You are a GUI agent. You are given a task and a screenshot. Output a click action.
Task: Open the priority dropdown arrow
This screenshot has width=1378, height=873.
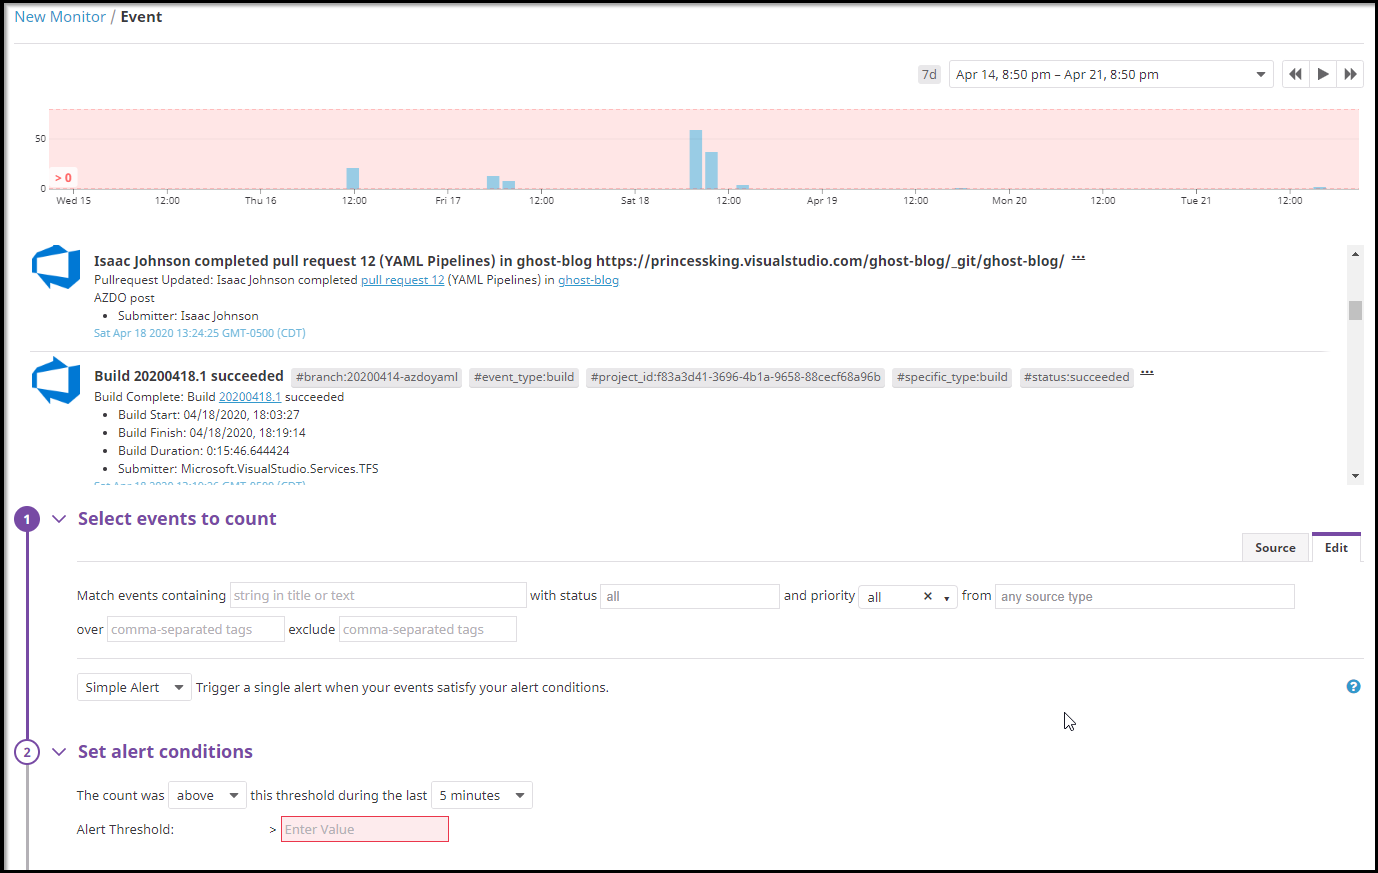[x=947, y=598]
